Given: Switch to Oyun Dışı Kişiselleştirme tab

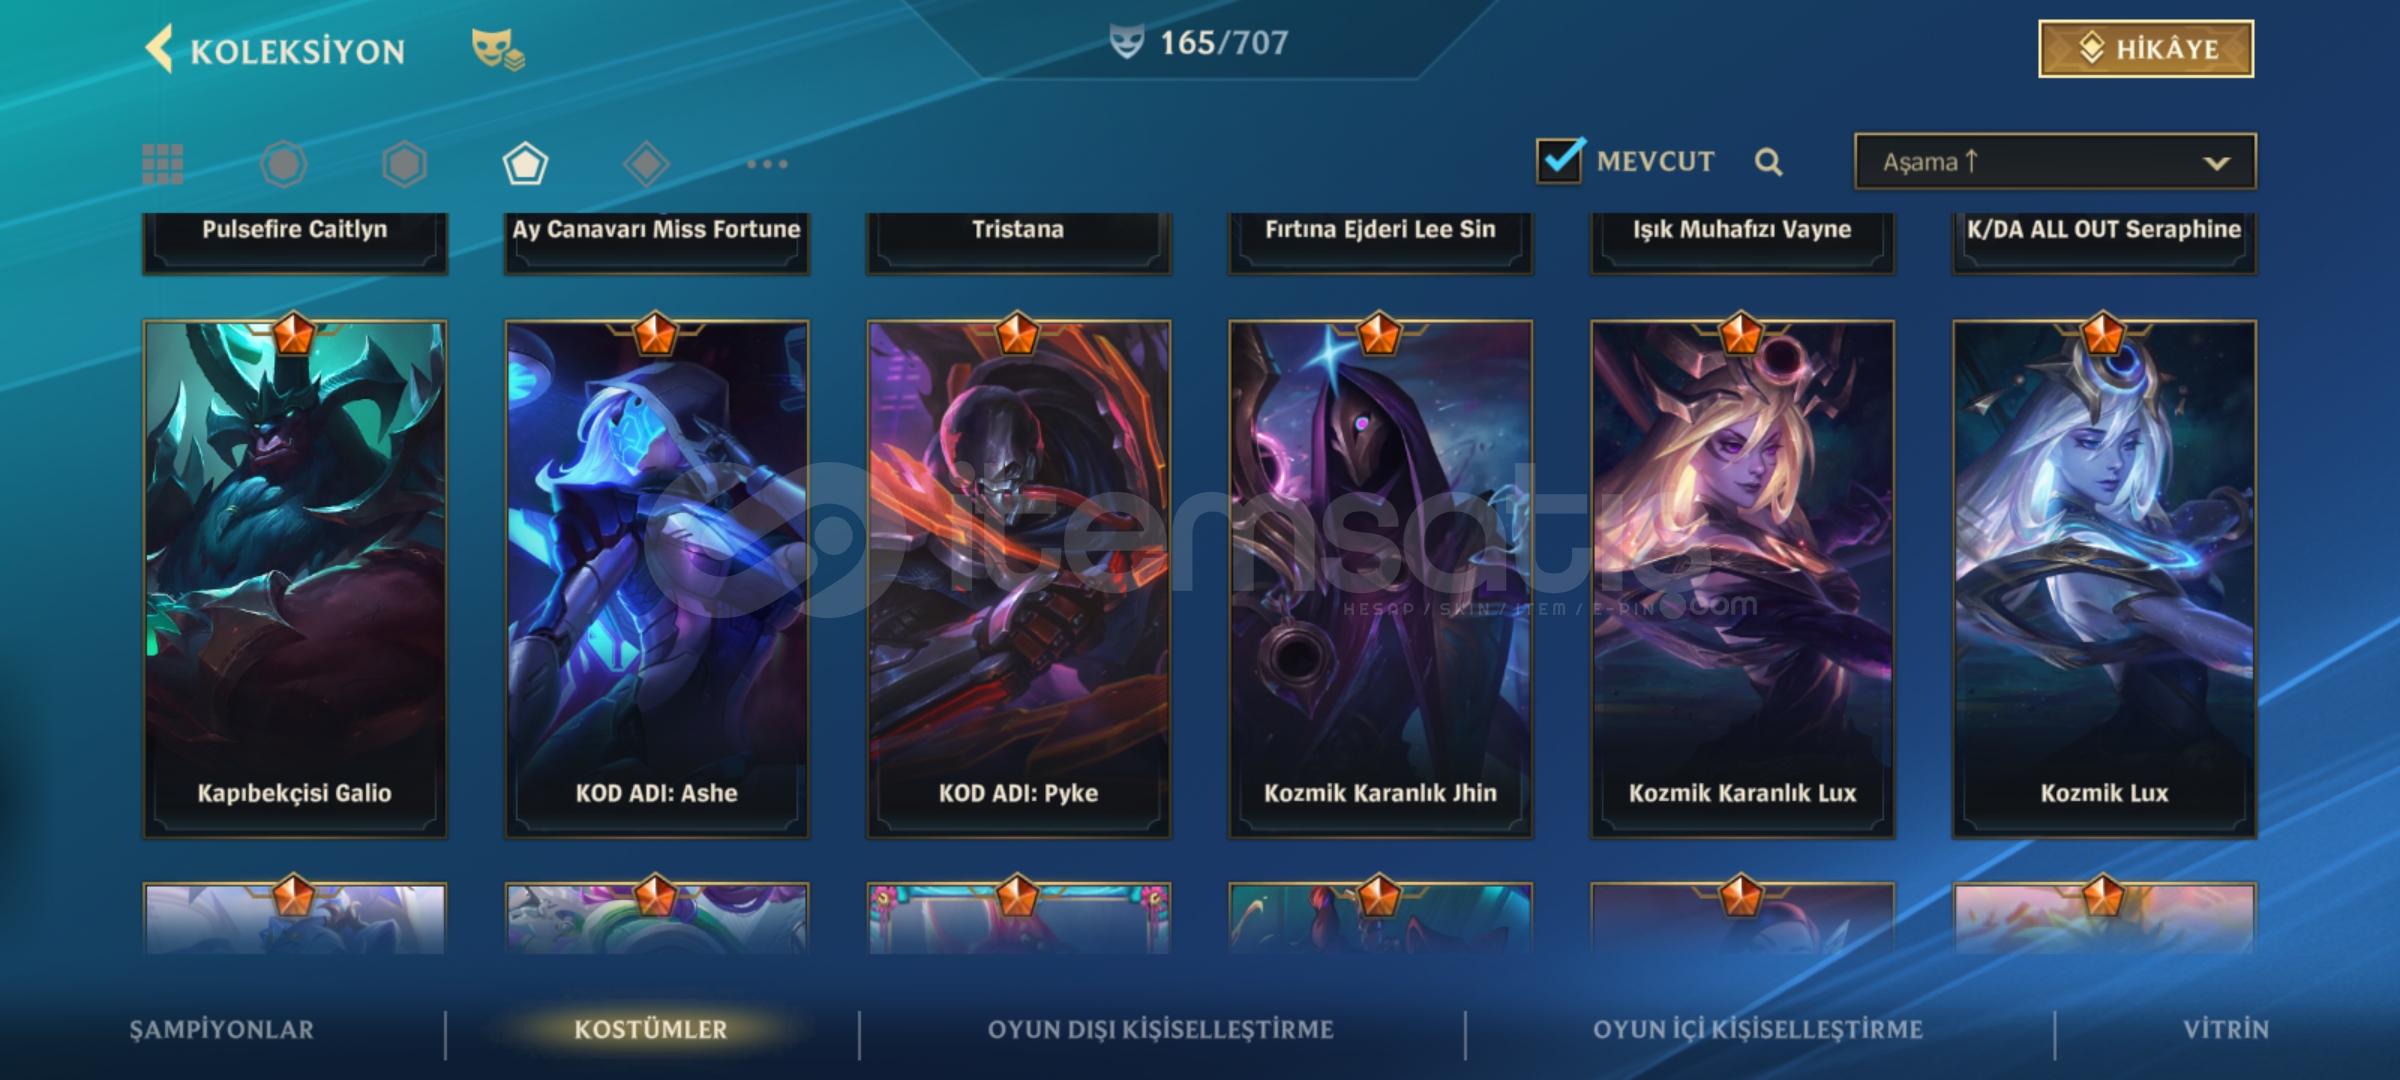Looking at the screenshot, I should 1160,1030.
